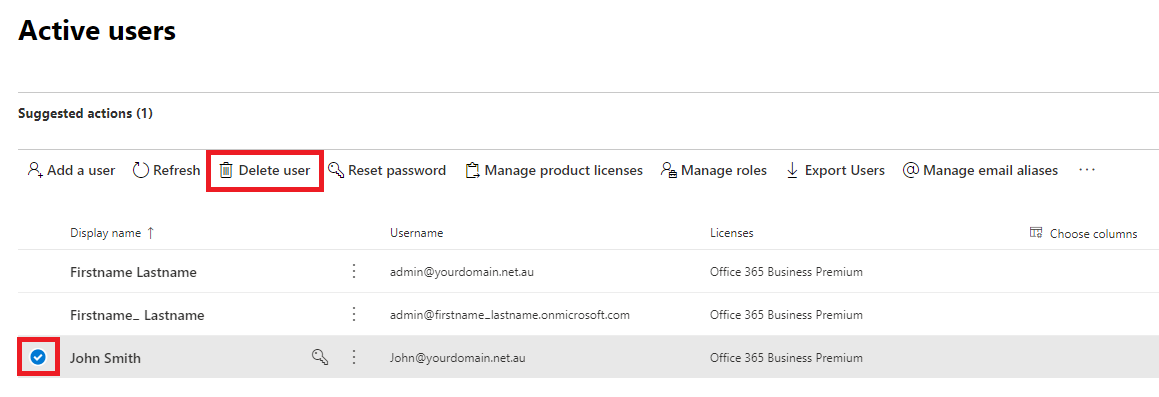Click the license cell for Firstname Lastname
The width and height of the screenshot is (1159, 397).
click(x=786, y=272)
